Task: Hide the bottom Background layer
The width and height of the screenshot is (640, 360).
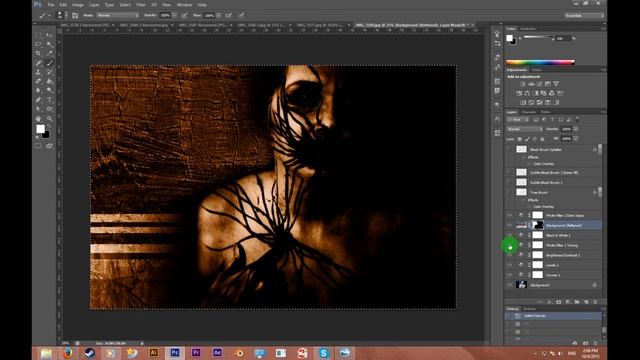Action: click(509, 285)
